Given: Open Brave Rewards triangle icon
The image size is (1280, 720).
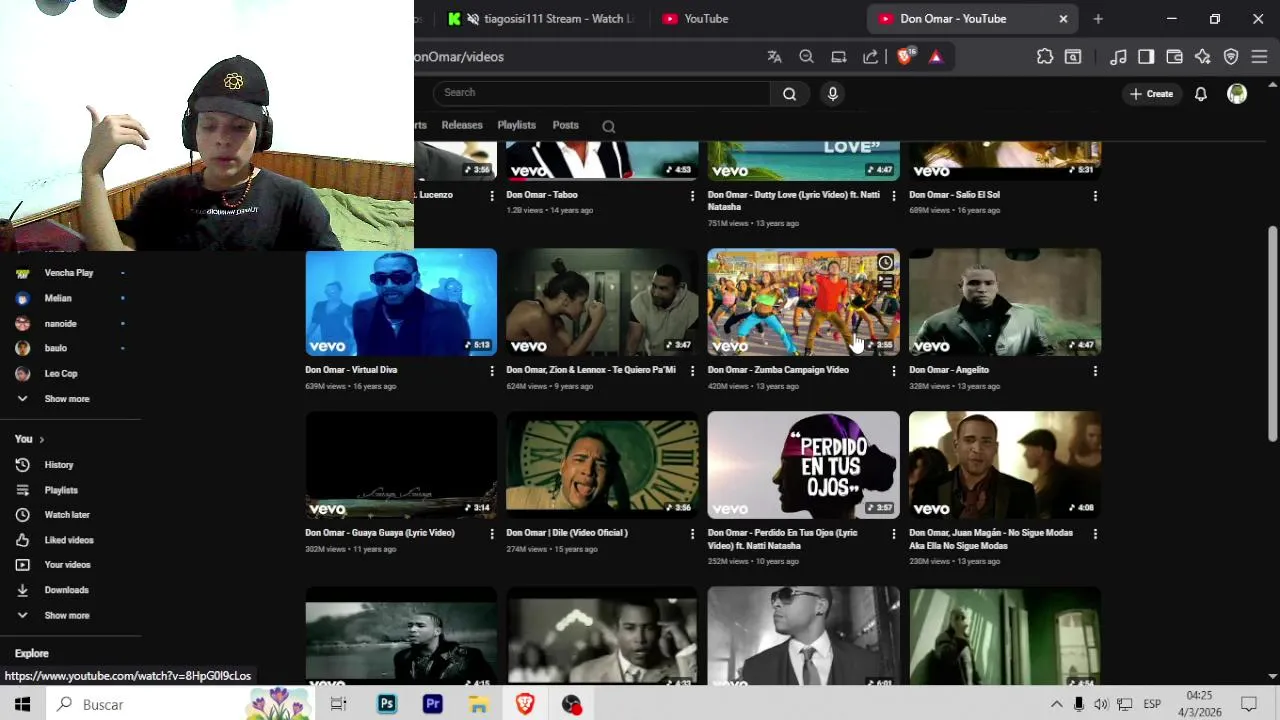Looking at the screenshot, I should point(936,57).
